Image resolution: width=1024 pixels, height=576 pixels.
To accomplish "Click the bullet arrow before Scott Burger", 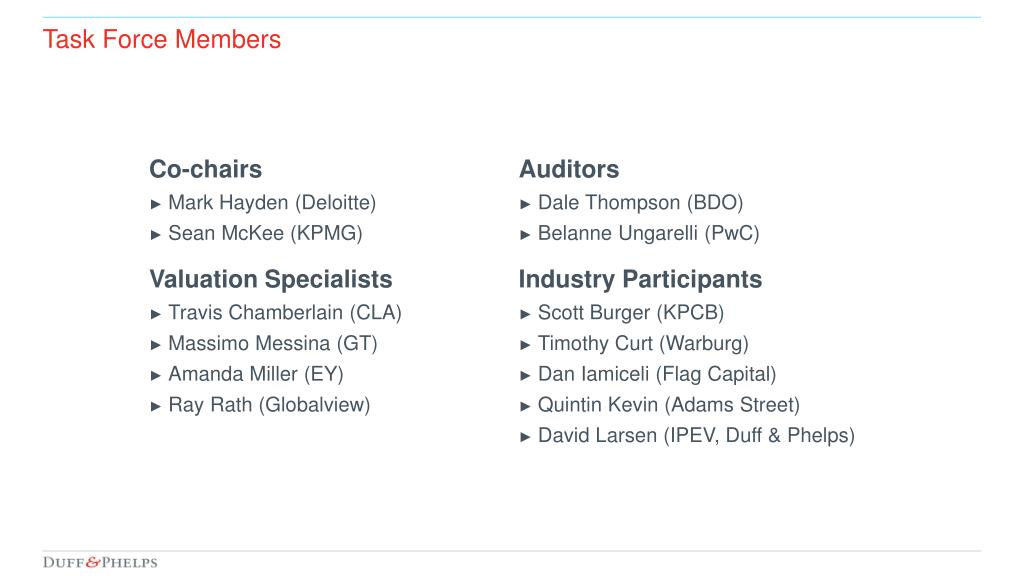I will point(525,314).
